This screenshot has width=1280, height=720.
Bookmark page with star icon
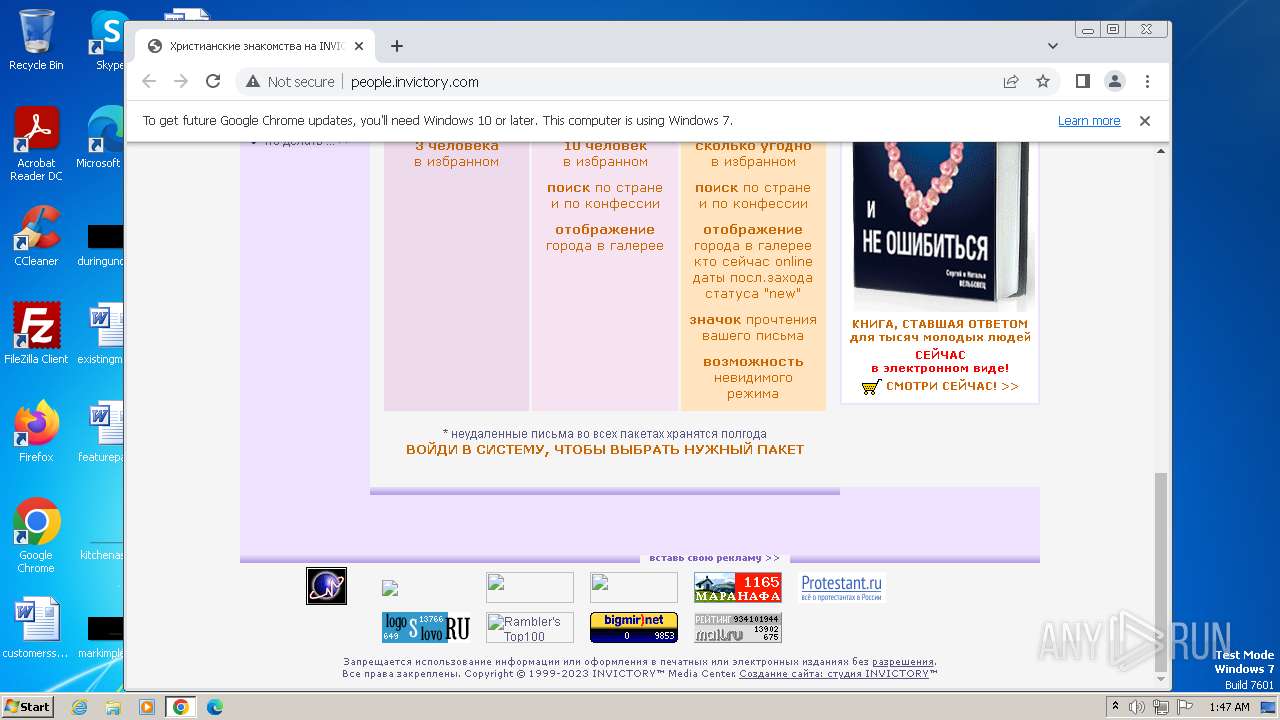(1043, 82)
